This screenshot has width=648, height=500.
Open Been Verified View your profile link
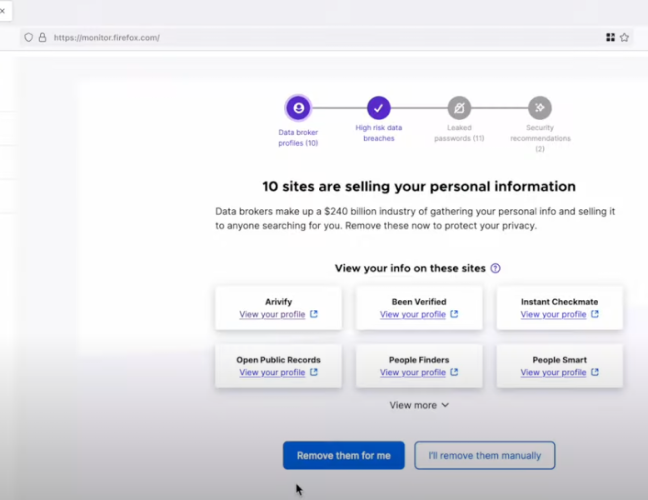click(x=413, y=314)
